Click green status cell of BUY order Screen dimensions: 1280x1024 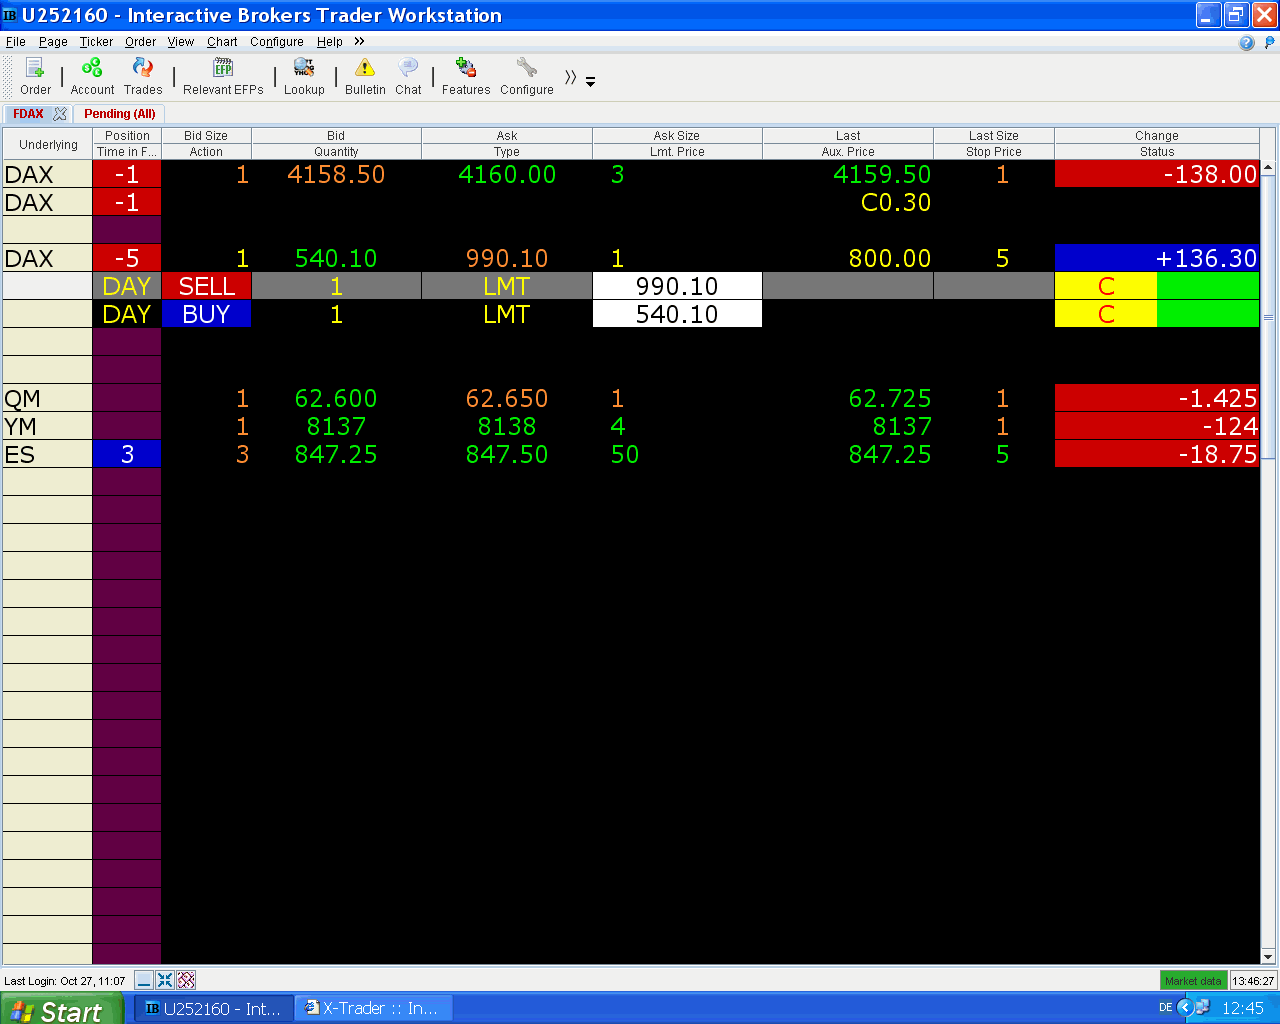[1208, 314]
